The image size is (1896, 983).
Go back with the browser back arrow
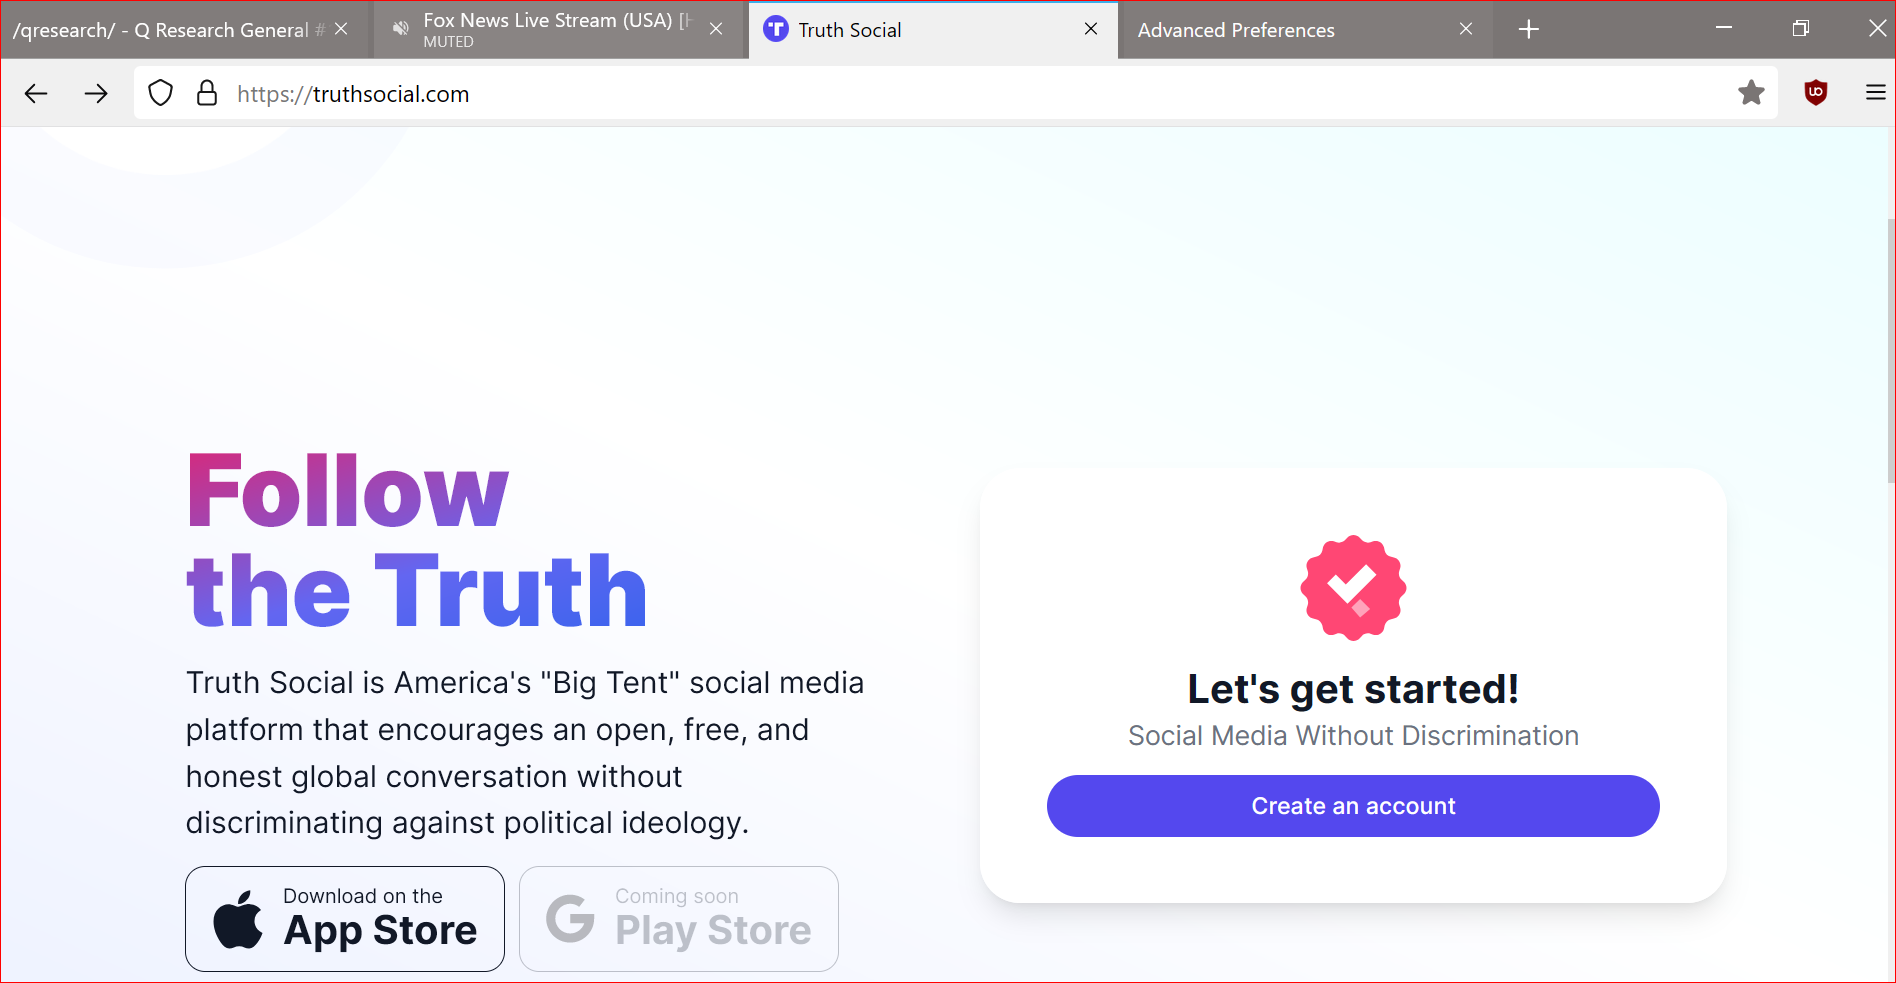click(36, 94)
